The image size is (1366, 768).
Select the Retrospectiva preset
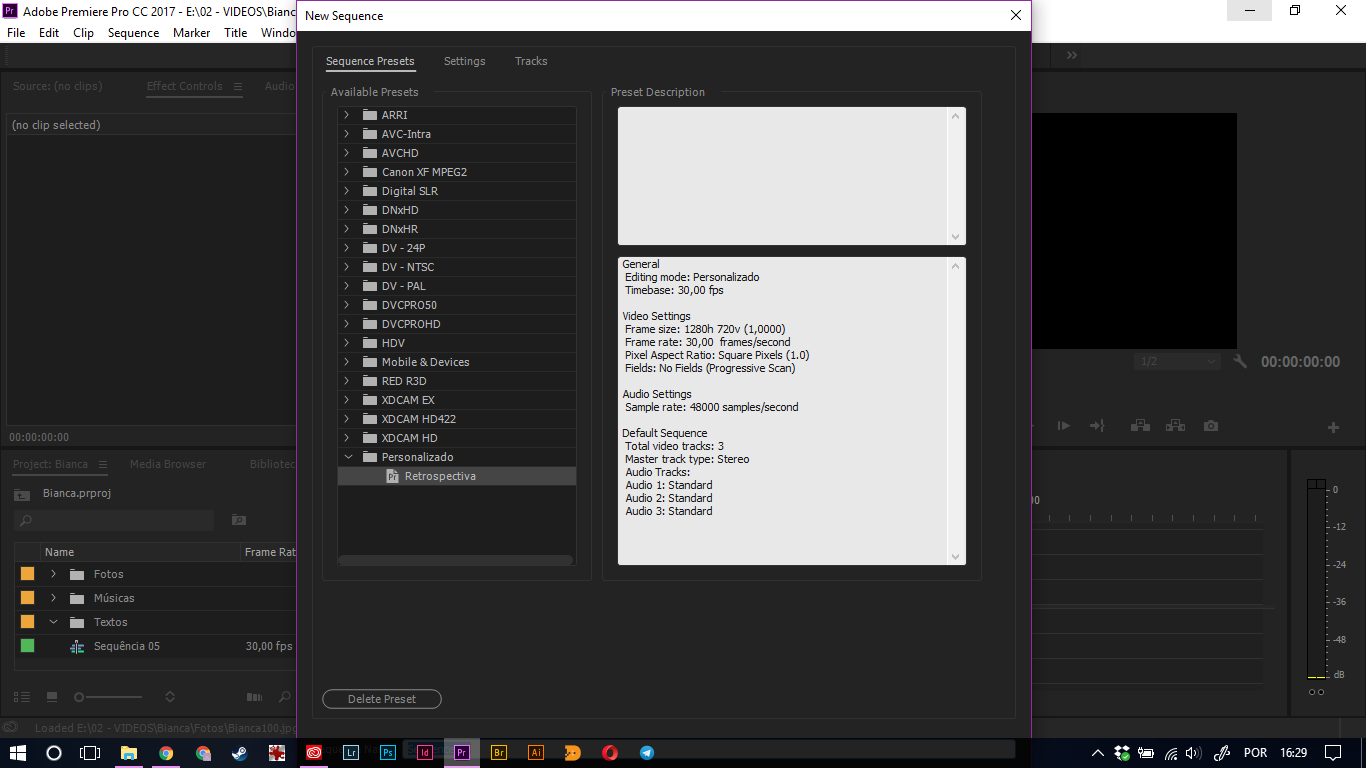pyautogui.click(x=457, y=476)
